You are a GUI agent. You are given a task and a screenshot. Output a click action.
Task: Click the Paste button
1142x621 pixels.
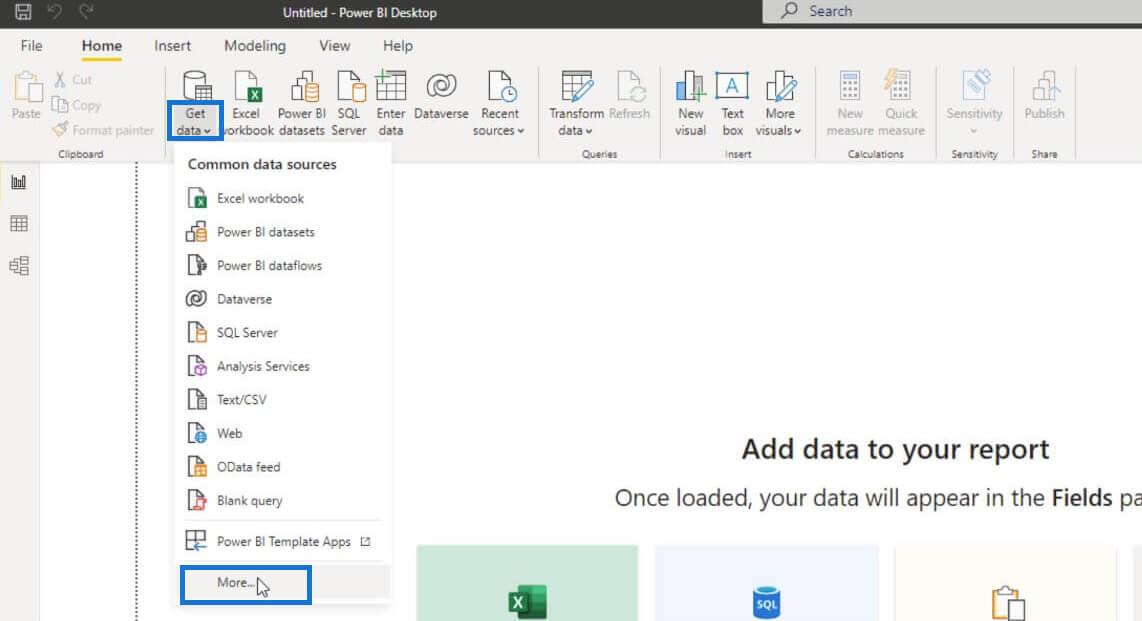click(26, 95)
